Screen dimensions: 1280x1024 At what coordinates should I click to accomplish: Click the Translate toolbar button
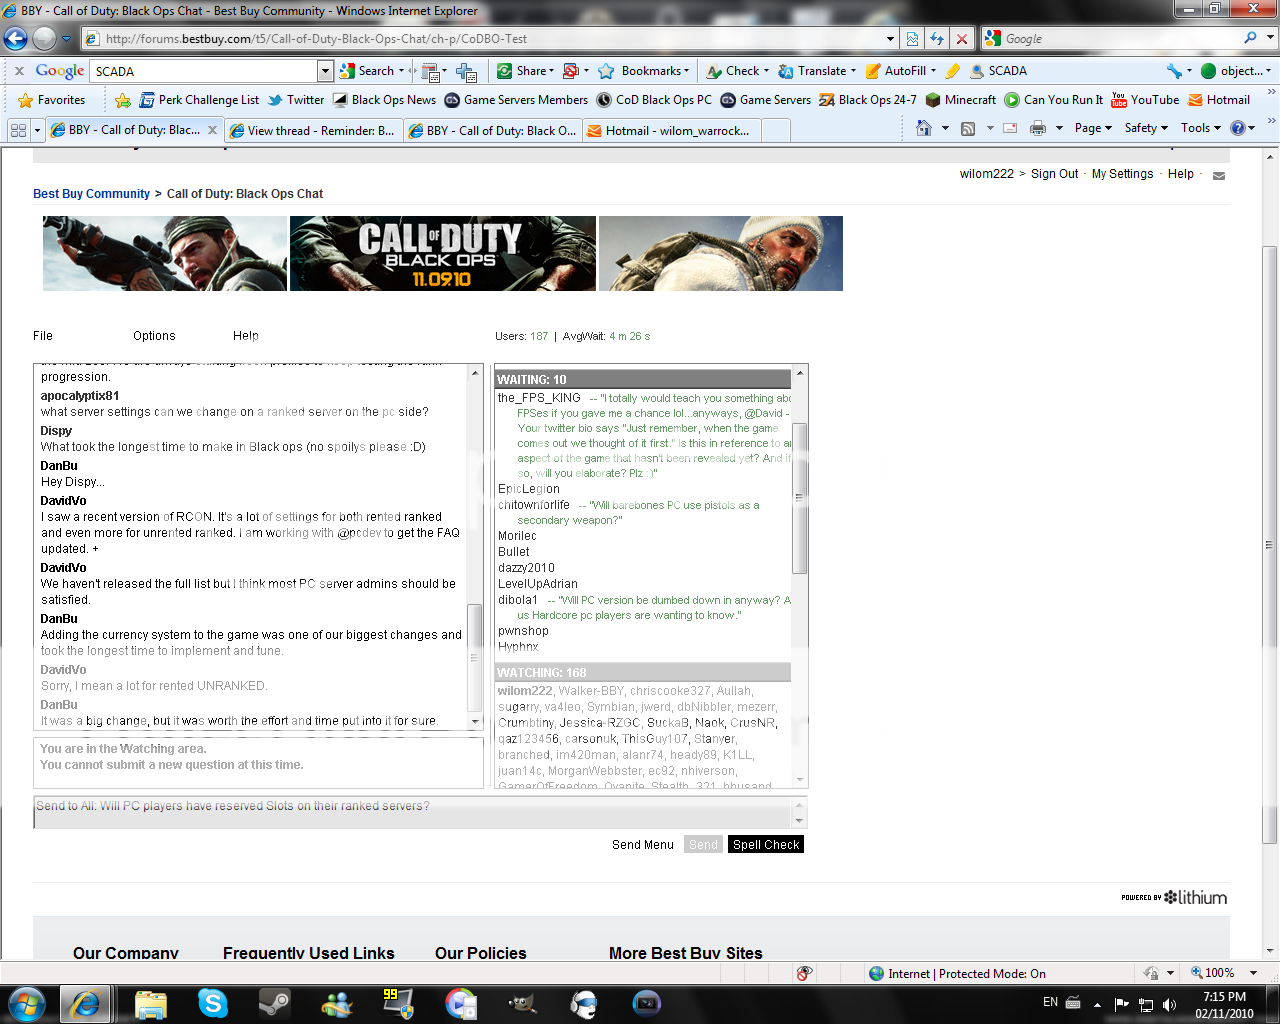(817, 71)
